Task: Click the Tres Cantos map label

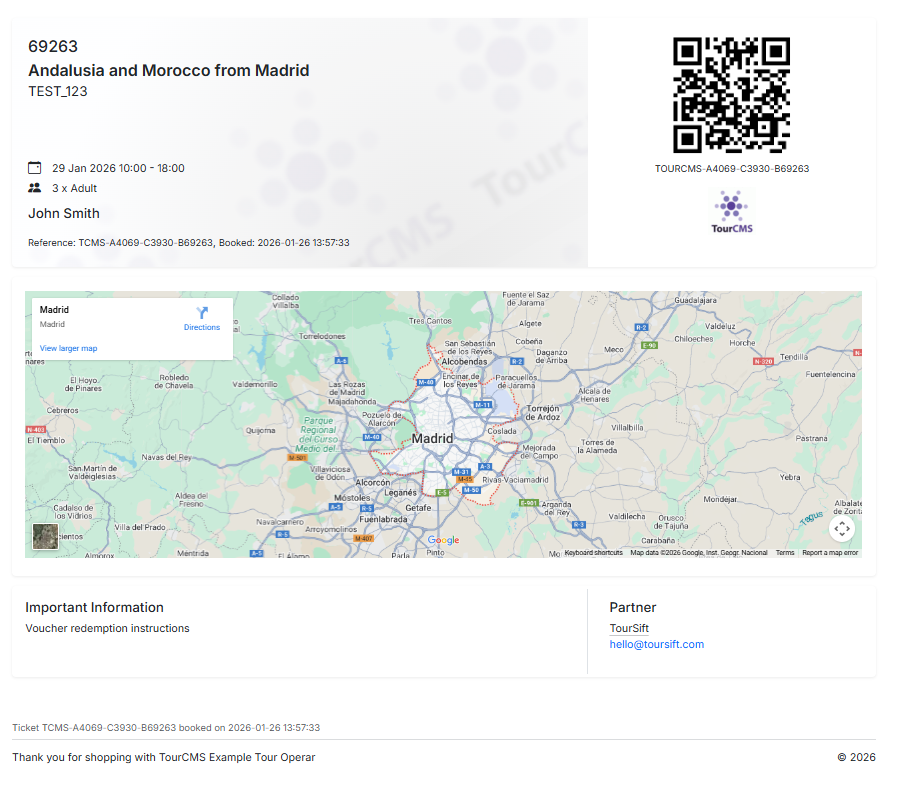Action: coord(430,321)
